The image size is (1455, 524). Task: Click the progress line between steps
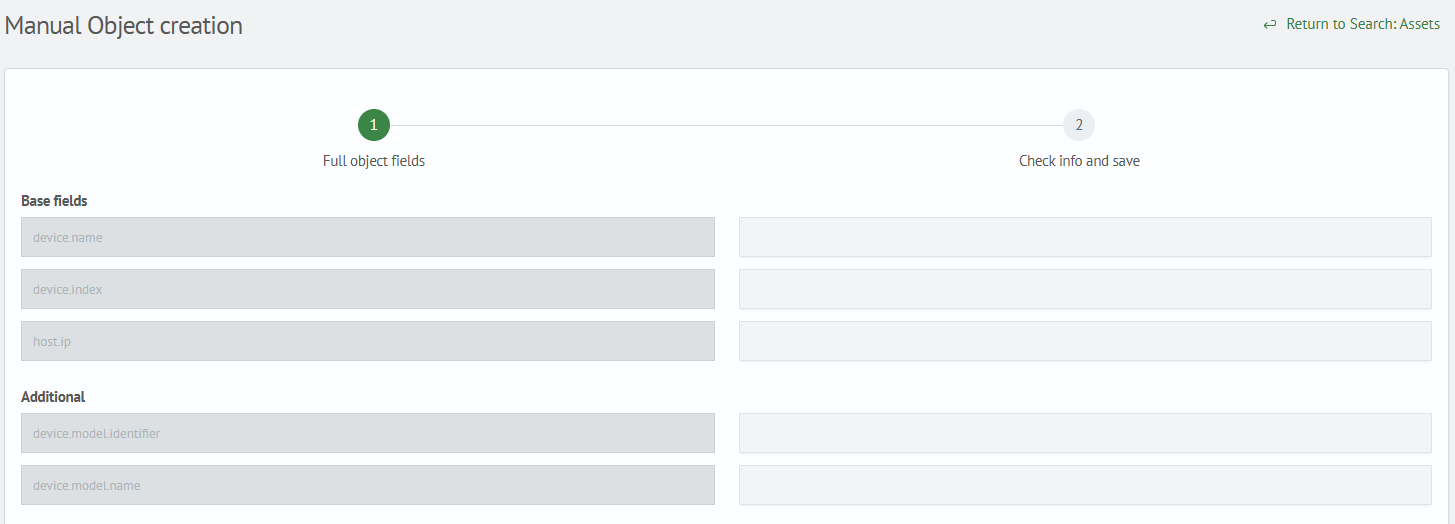point(726,125)
